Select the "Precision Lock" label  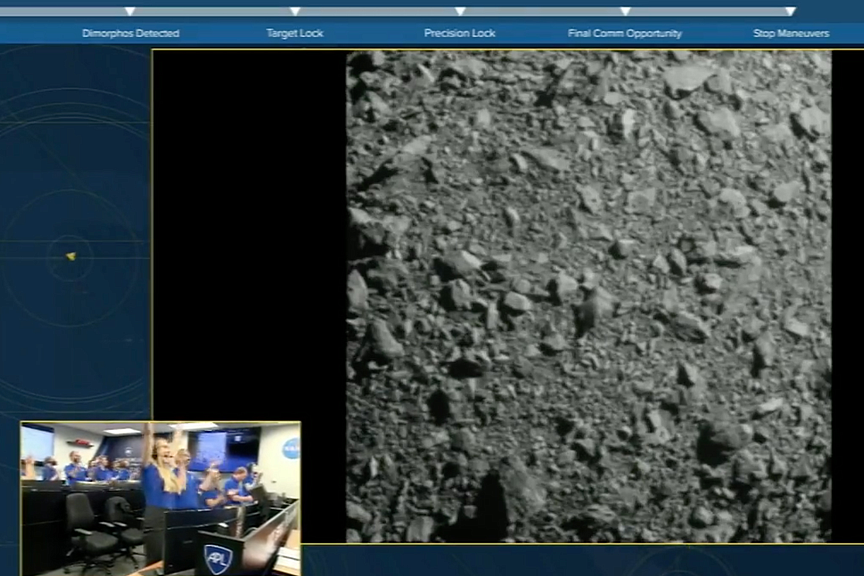tap(460, 33)
